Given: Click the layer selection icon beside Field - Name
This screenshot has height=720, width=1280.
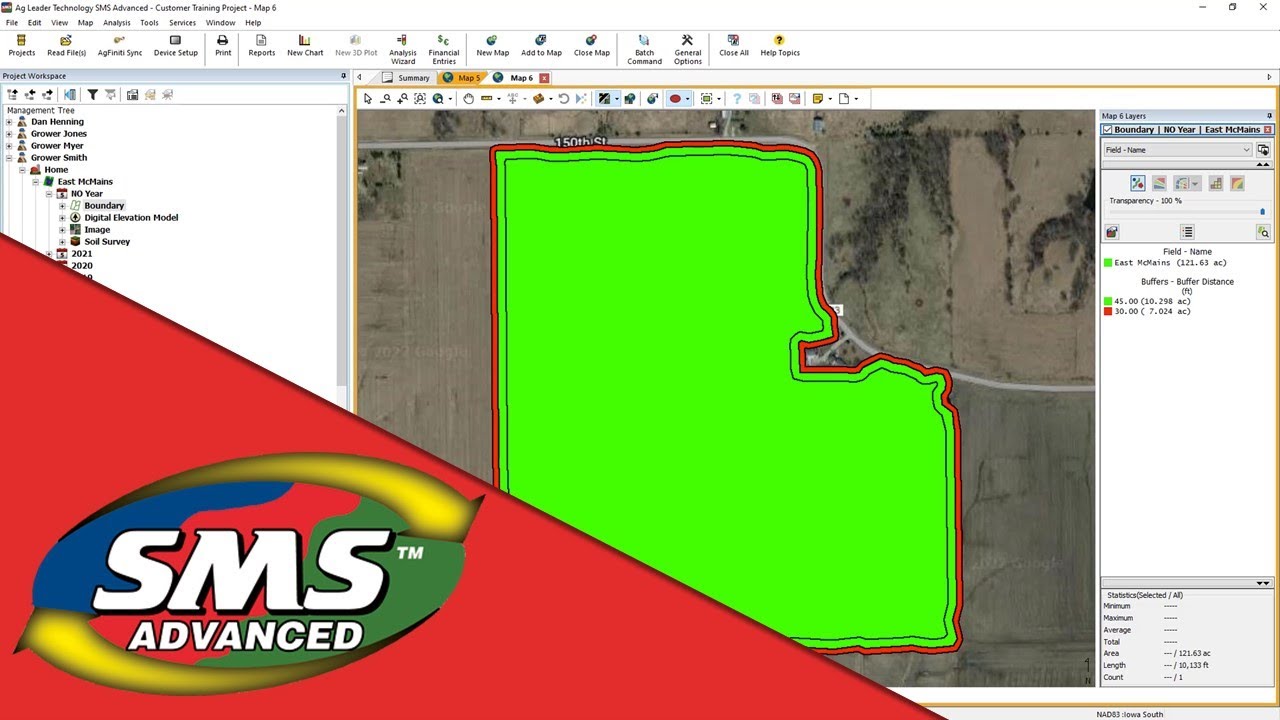Looking at the screenshot, I should (x=1264, y=150).
